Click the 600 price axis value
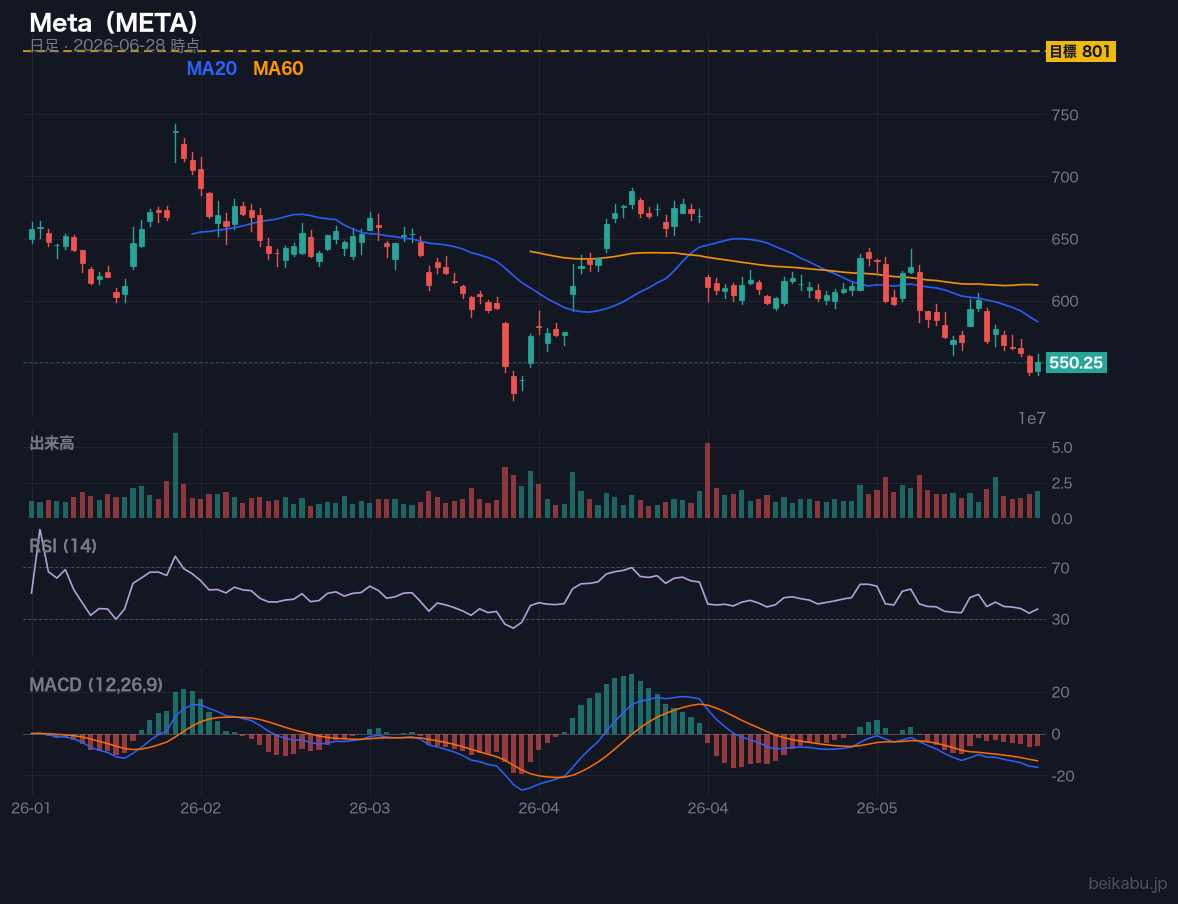Viewport: 1178px width, 904px height. (1065, 301)
